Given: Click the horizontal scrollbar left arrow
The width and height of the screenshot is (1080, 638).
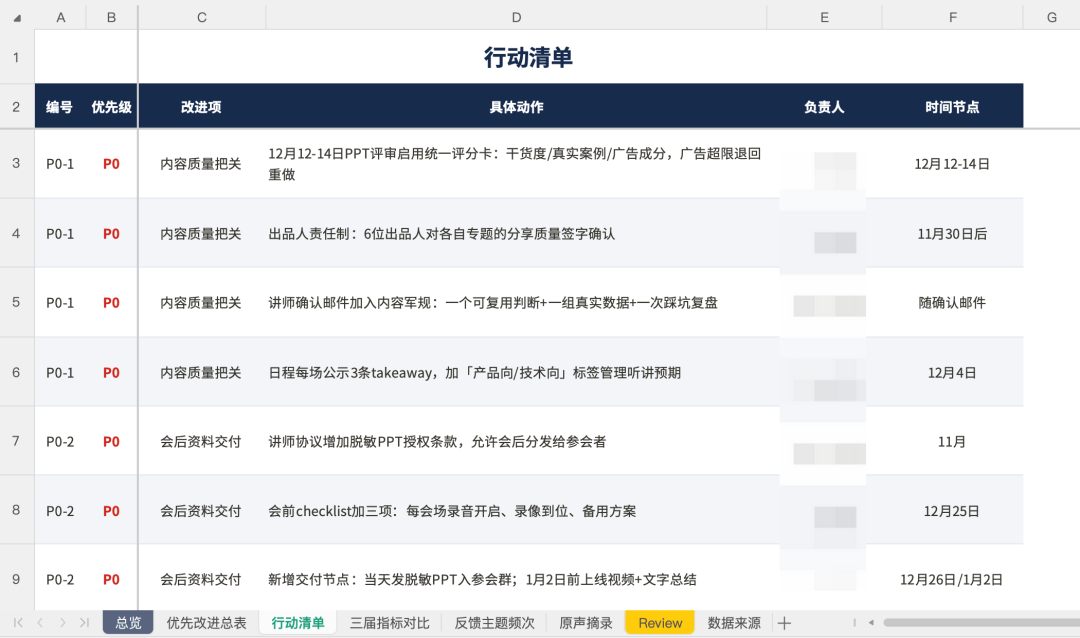Looking at the screenshot, I should pos(871,623).
